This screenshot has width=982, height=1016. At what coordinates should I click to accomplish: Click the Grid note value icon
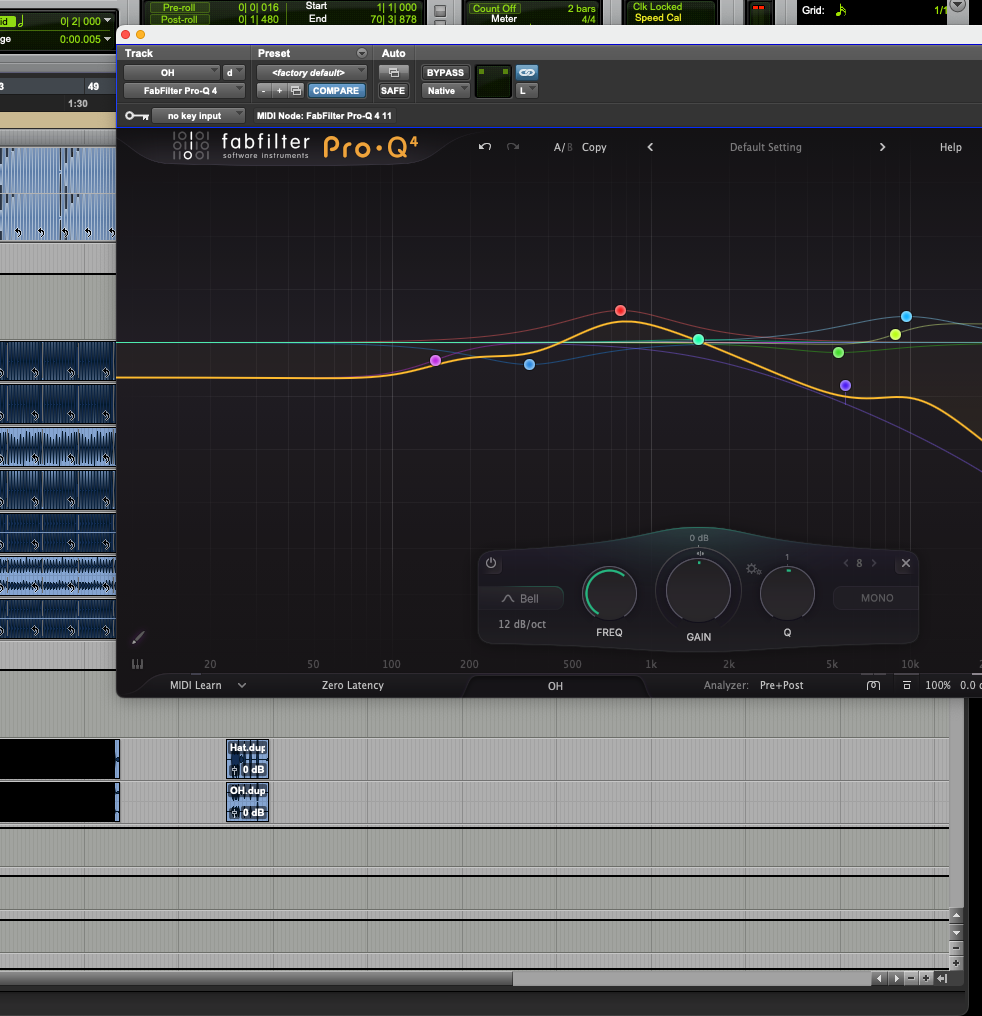(x=841, y=10)
